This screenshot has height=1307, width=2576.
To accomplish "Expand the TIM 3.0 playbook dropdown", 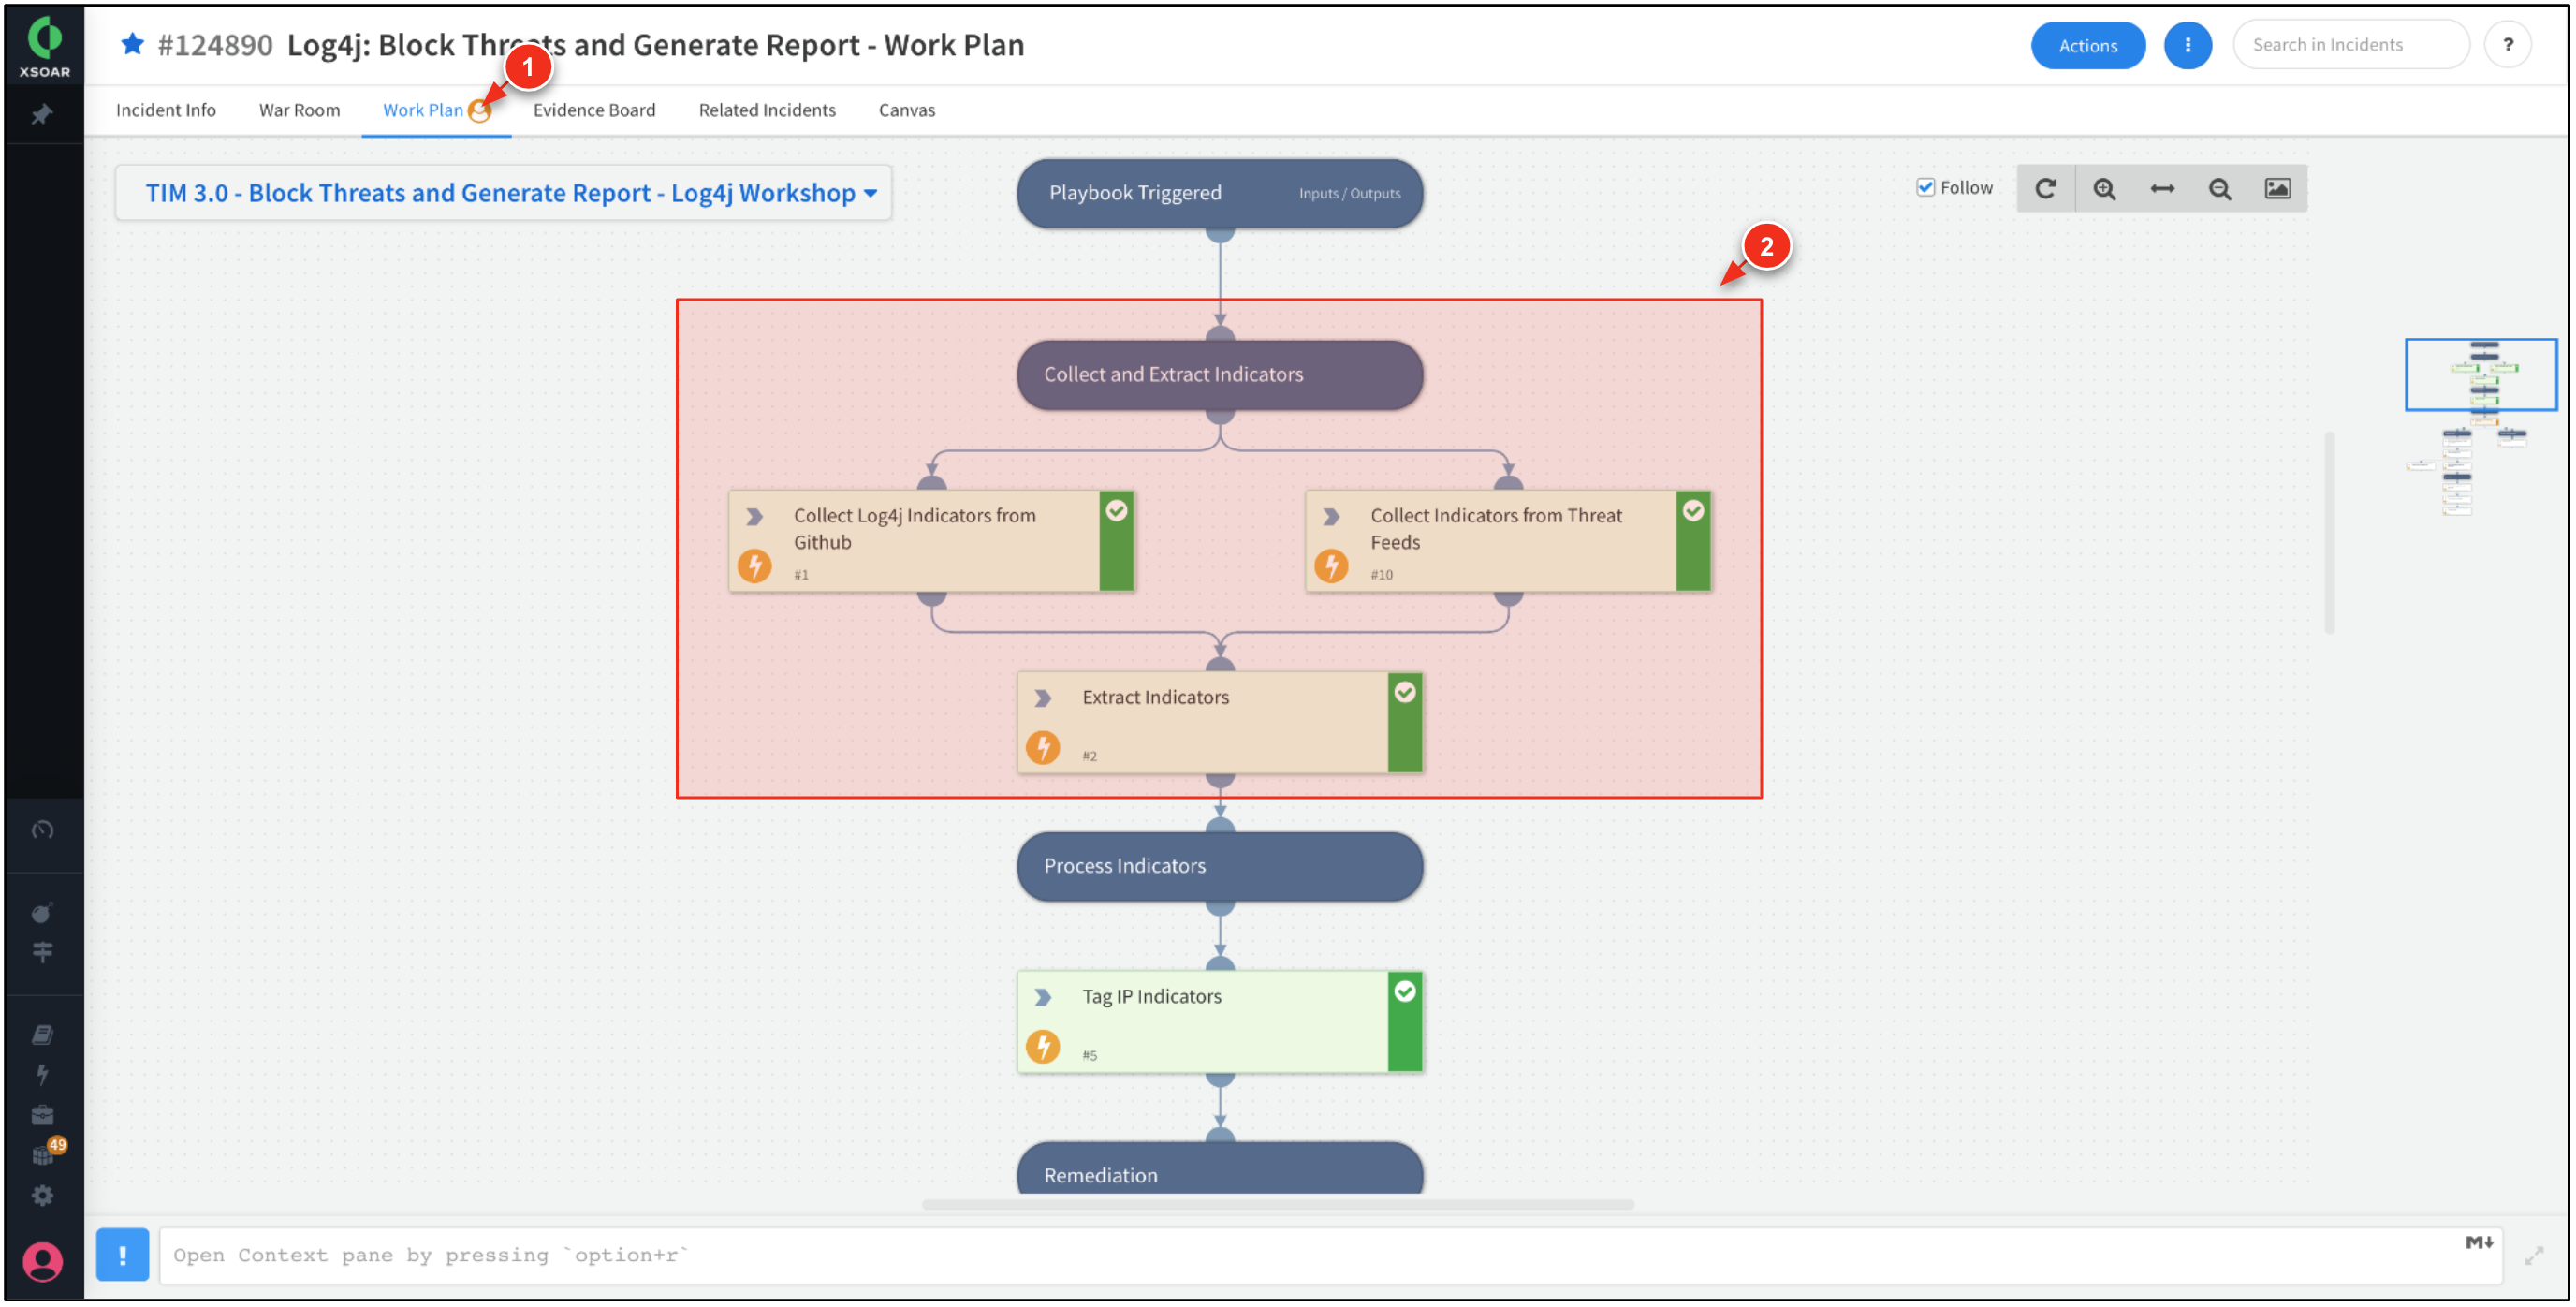I will coord(503,193).
